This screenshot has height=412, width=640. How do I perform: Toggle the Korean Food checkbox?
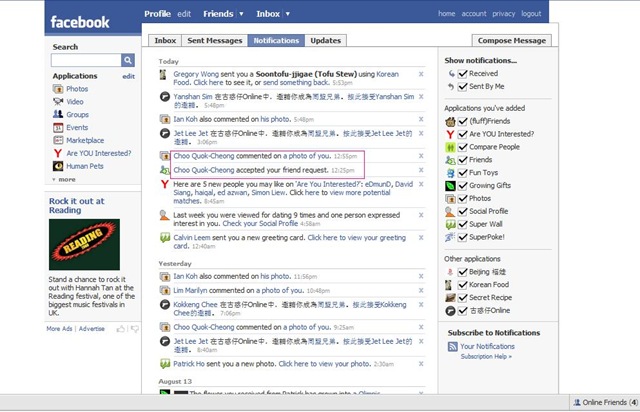point(462,285)
